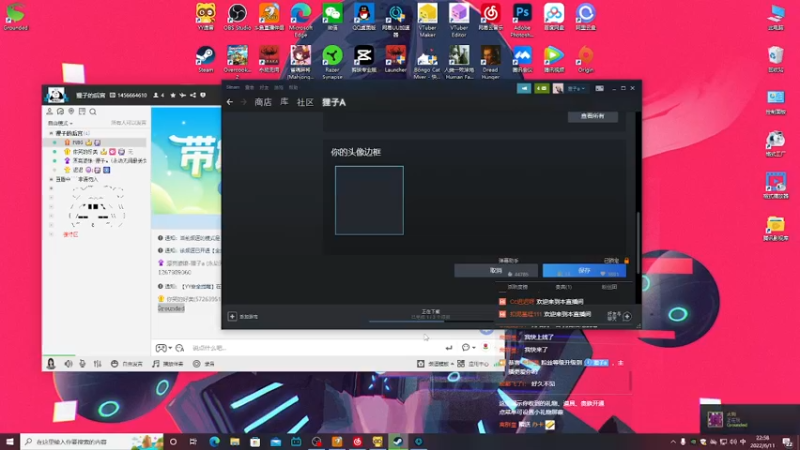
Task: Click the Windows taskbar search box
Action: point(92,441)
